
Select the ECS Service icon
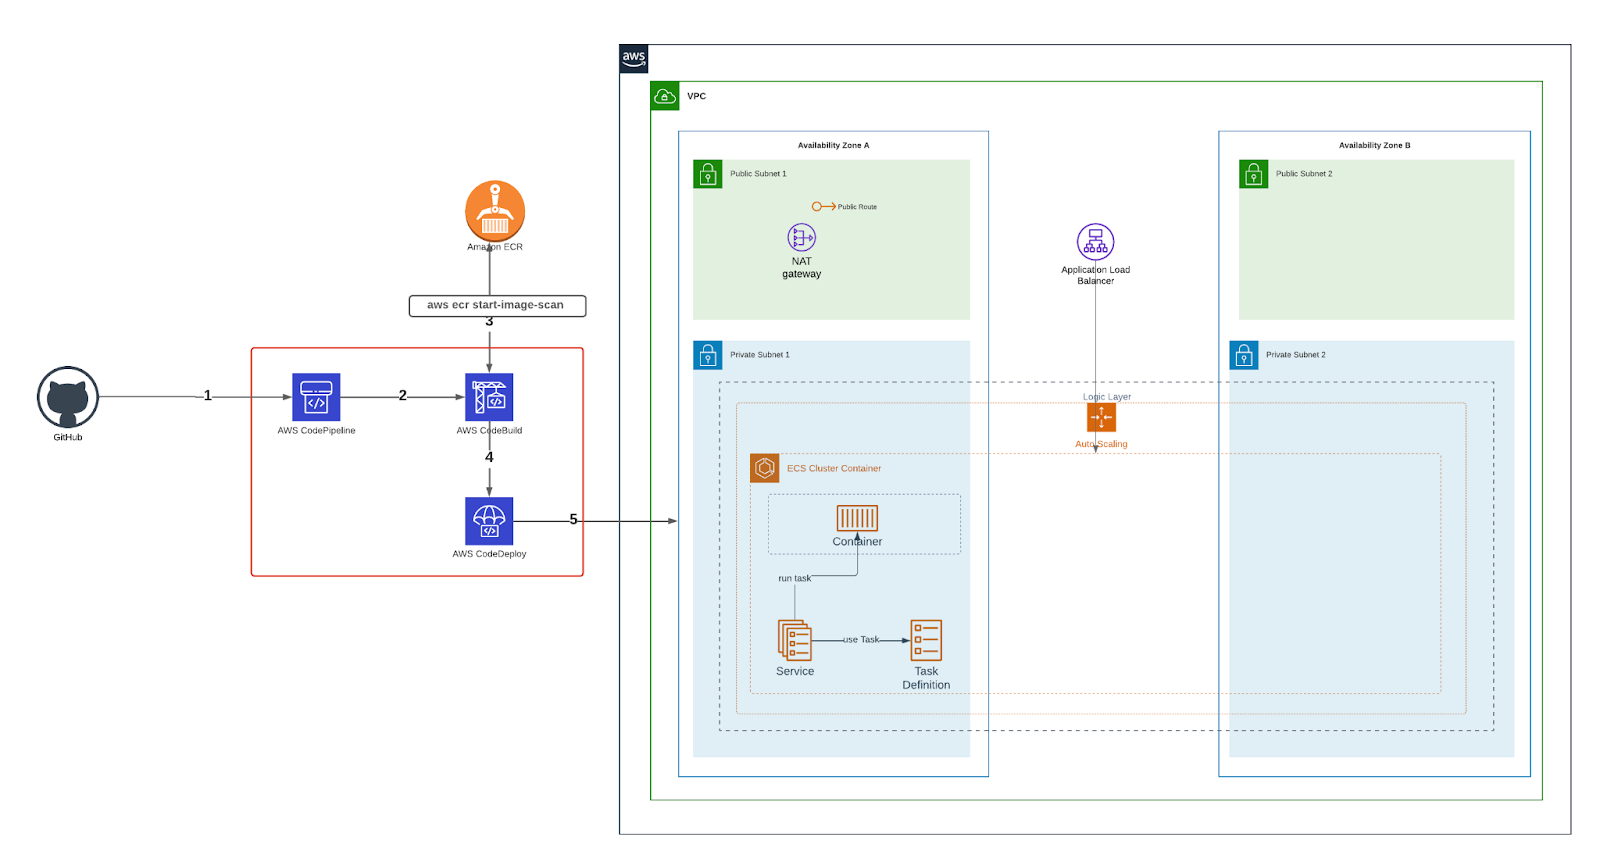tap(795, 640)
